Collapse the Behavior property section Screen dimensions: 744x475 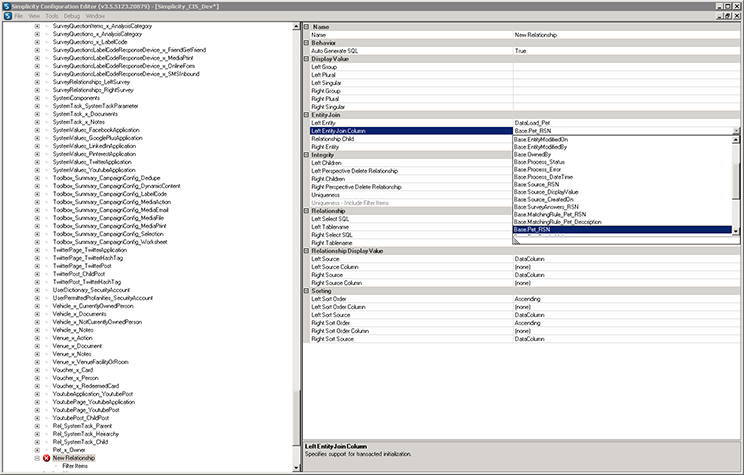(x=307, y=43)
